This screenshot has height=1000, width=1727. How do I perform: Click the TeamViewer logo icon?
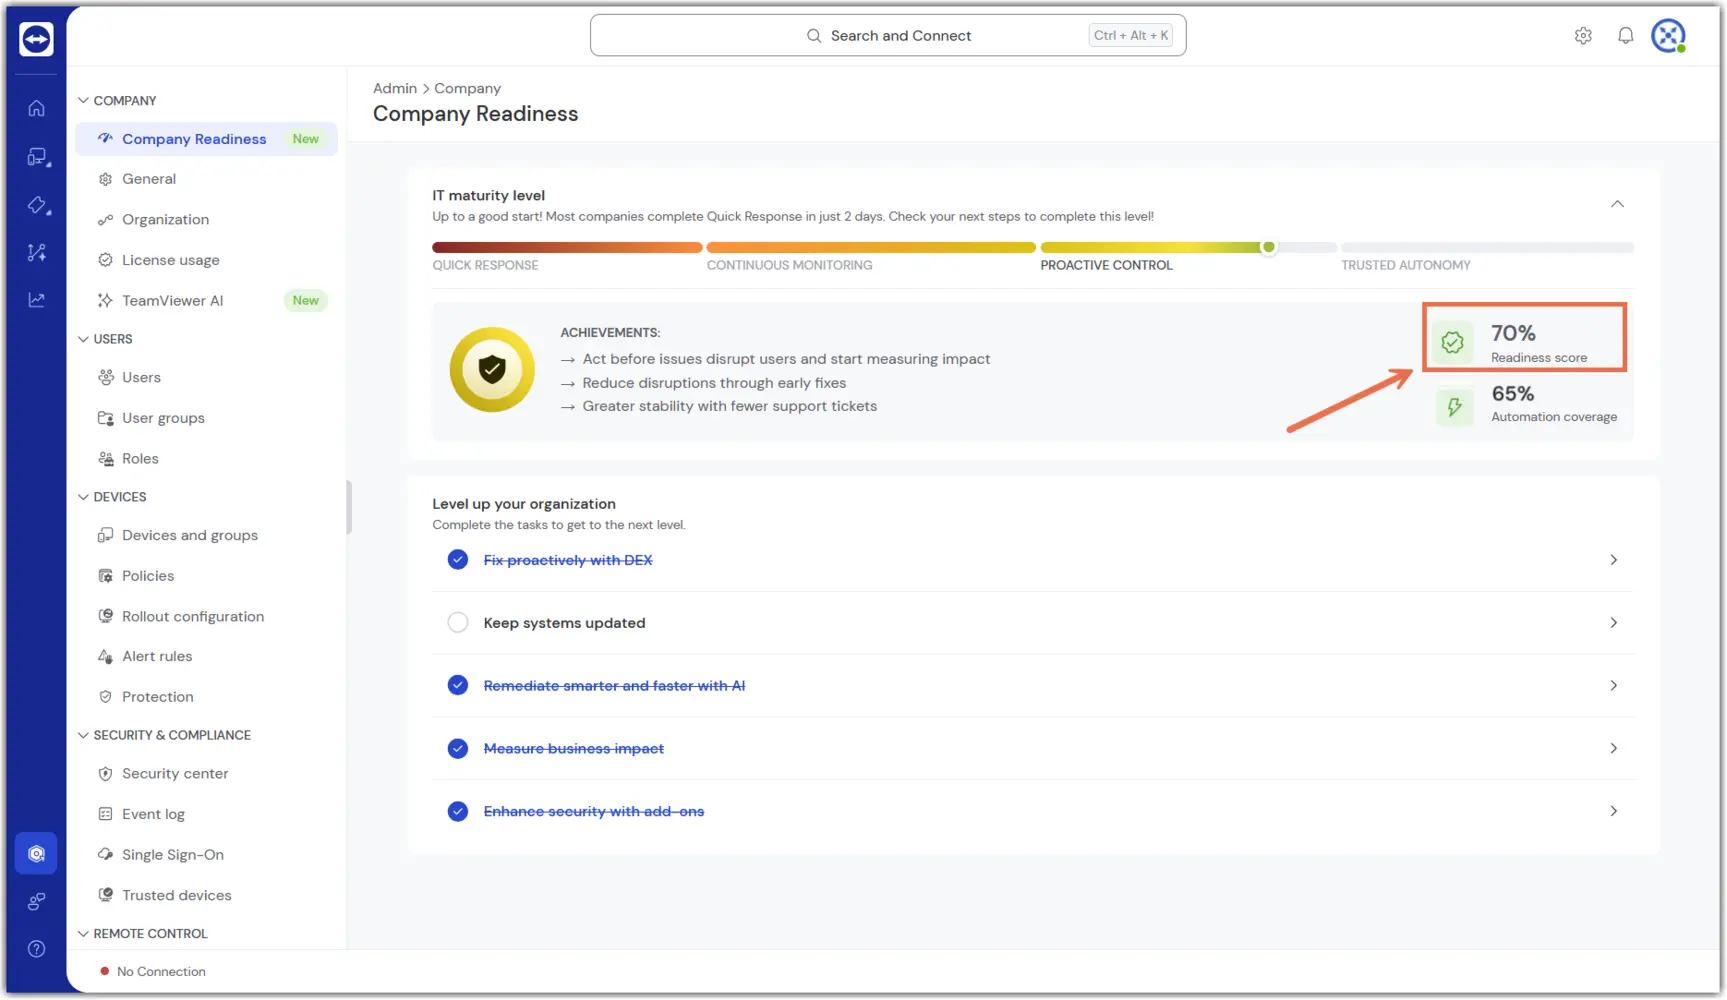click(36, 39)
